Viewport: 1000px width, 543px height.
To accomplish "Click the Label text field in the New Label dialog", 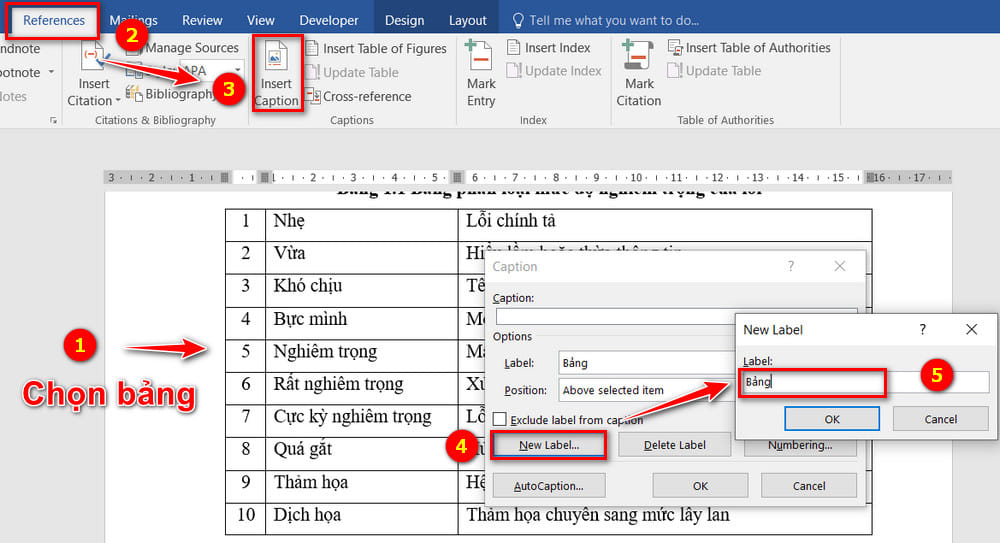I will [865, 382].
